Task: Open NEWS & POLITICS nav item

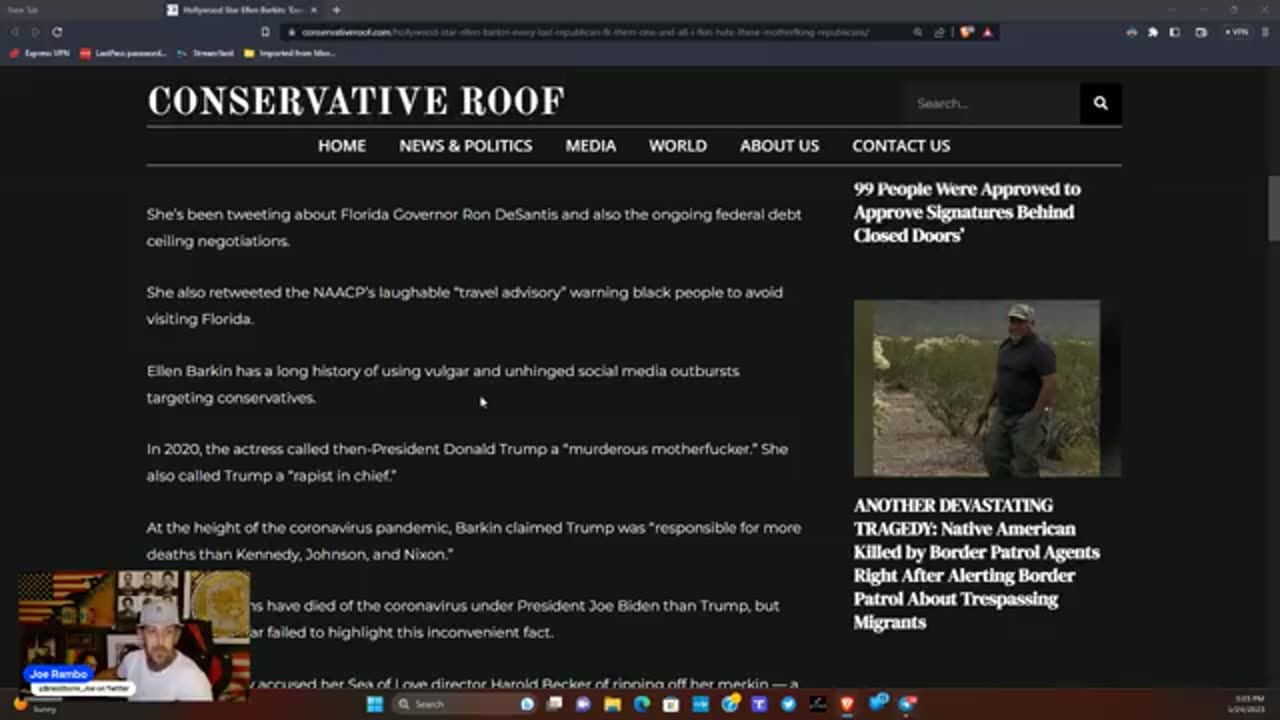Action: click(466, 146)
